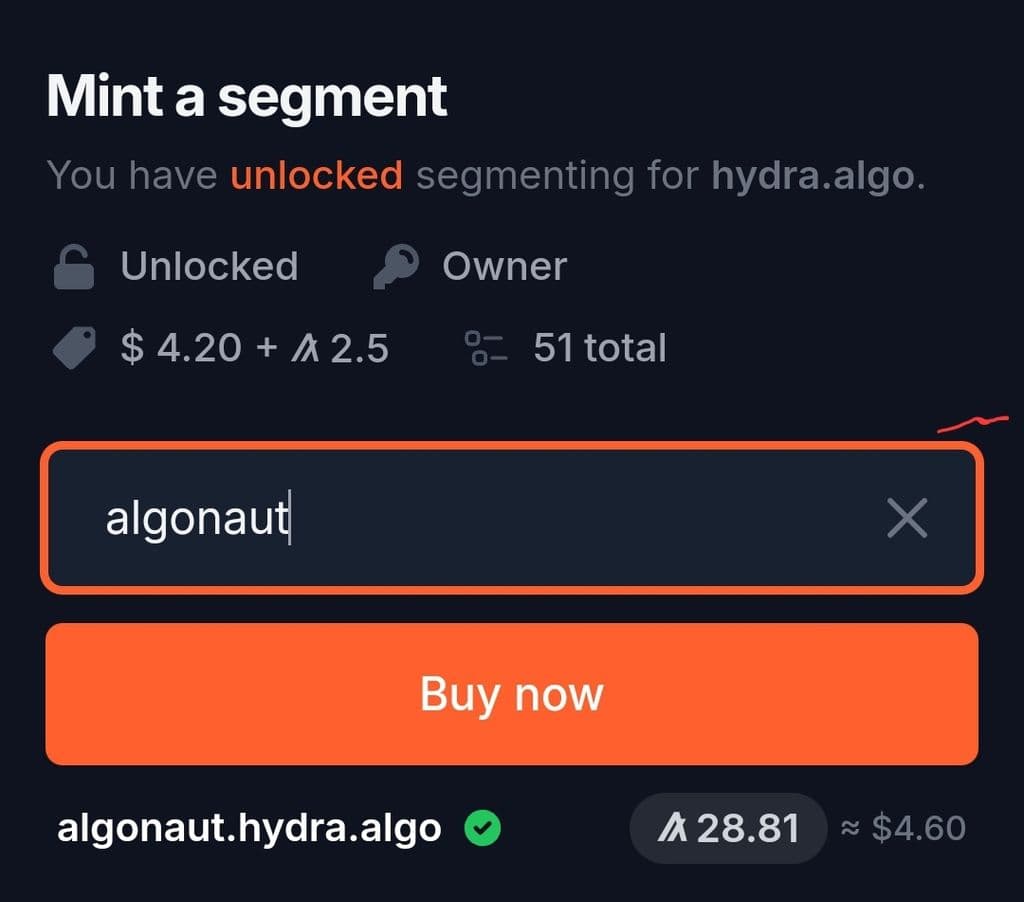Select the algonaut.hydra.algo result name
Viewport: 1024px width, 902px height.
coord(249,828)
